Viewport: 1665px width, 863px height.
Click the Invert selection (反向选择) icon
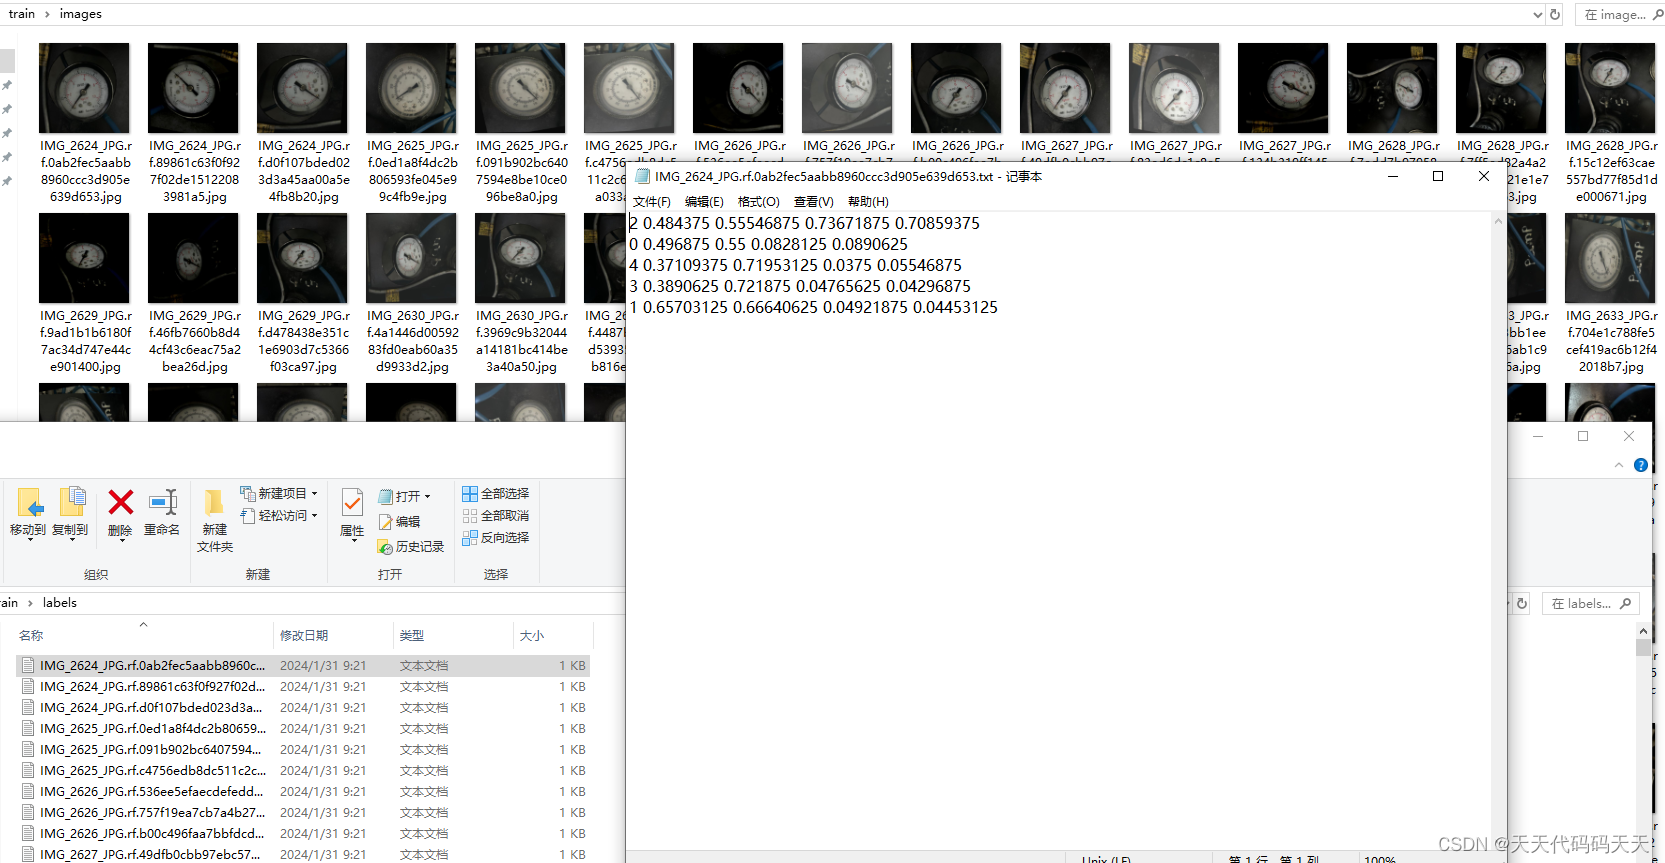(x=470, y=538)
